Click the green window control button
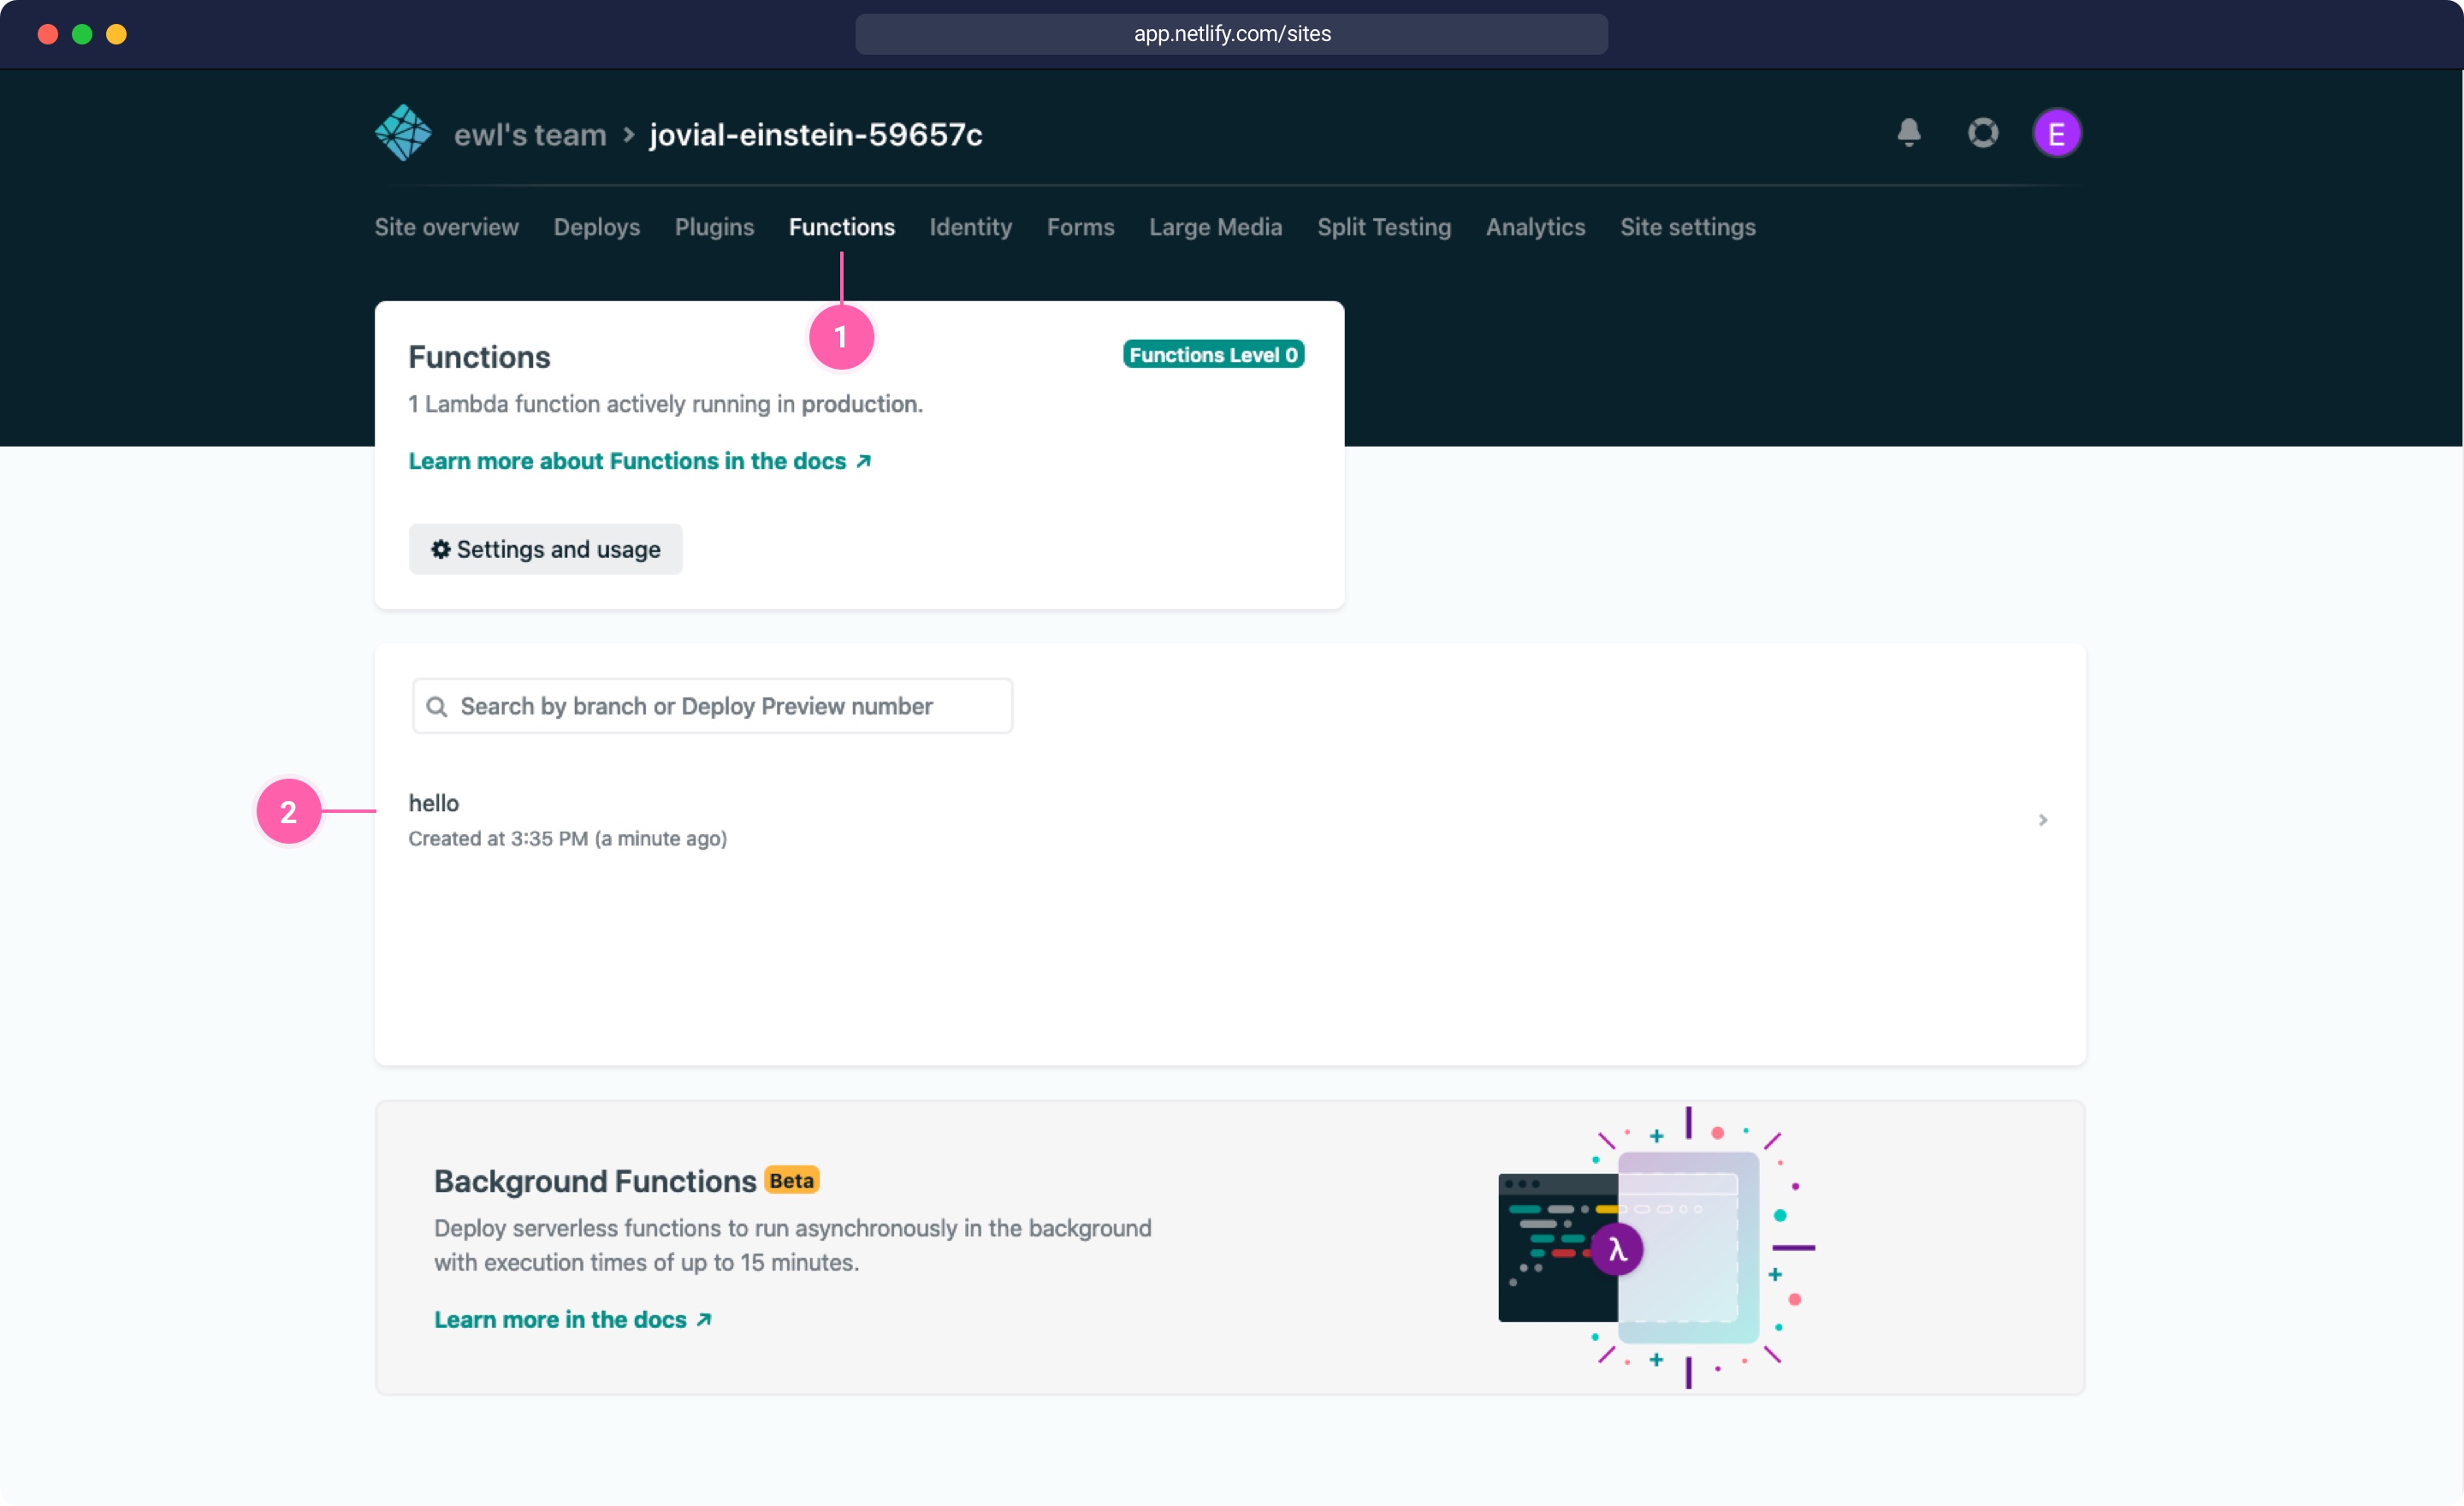The width and height of the screenshot is (2464, 1506). (x=82, y=34)
